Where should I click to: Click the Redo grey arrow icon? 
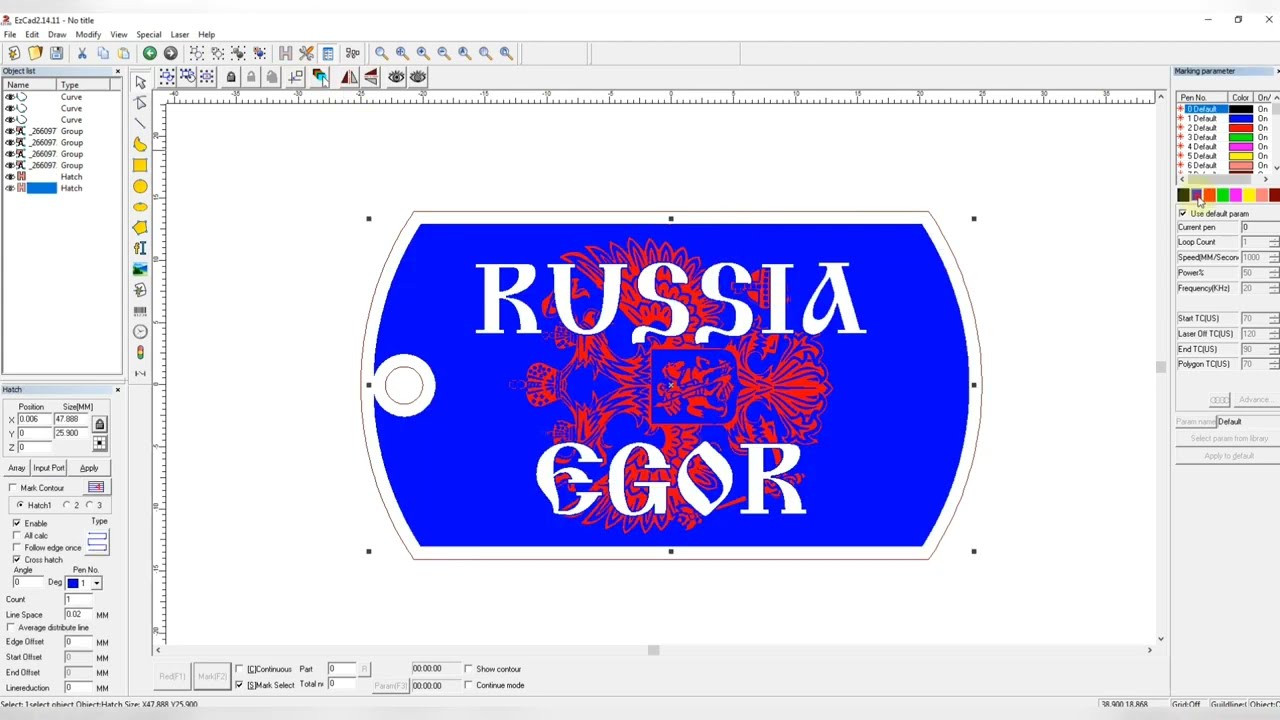pyautogui.click(x=170, y=53)
